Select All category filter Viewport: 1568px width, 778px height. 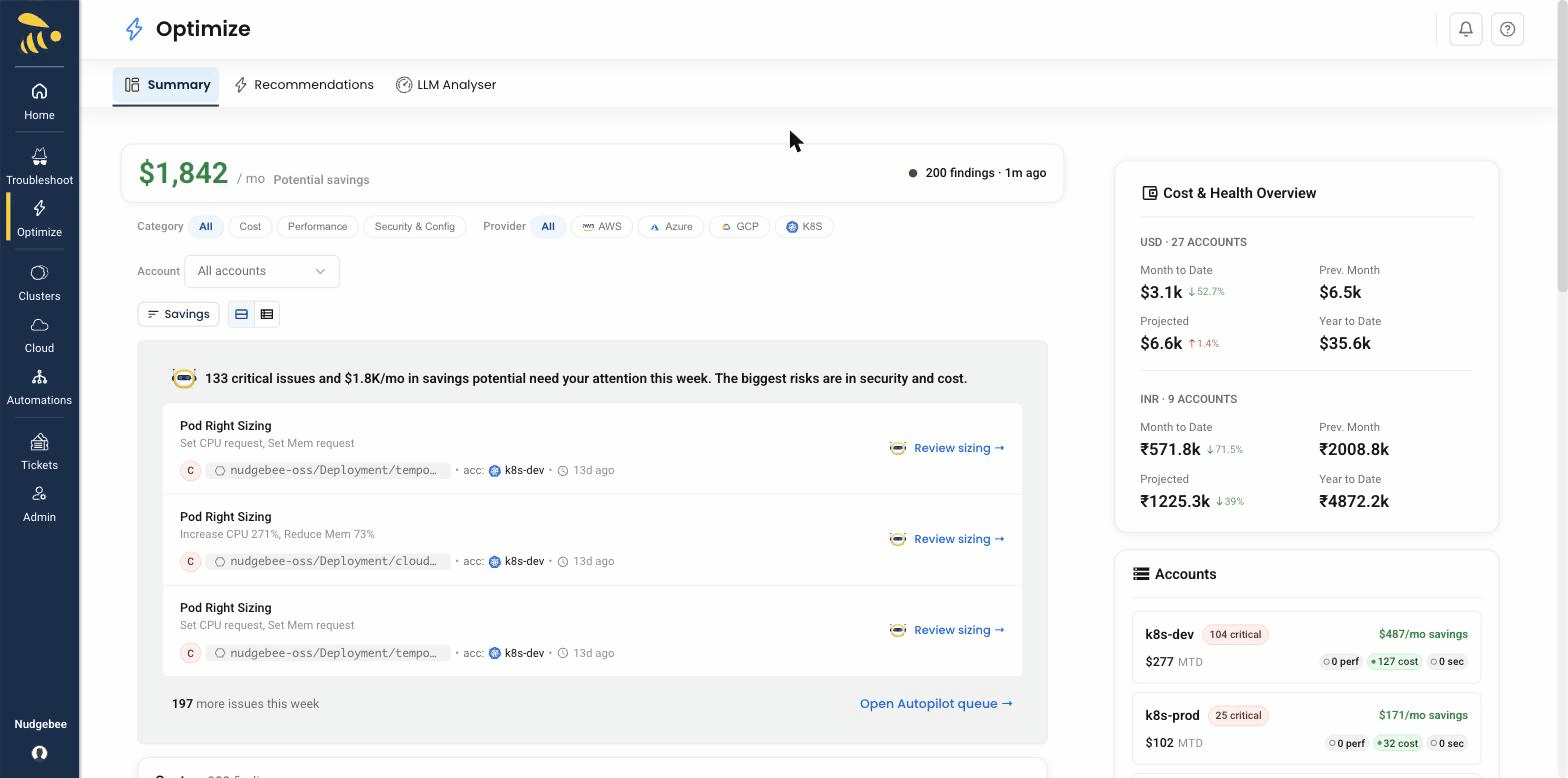click(205, 227)
